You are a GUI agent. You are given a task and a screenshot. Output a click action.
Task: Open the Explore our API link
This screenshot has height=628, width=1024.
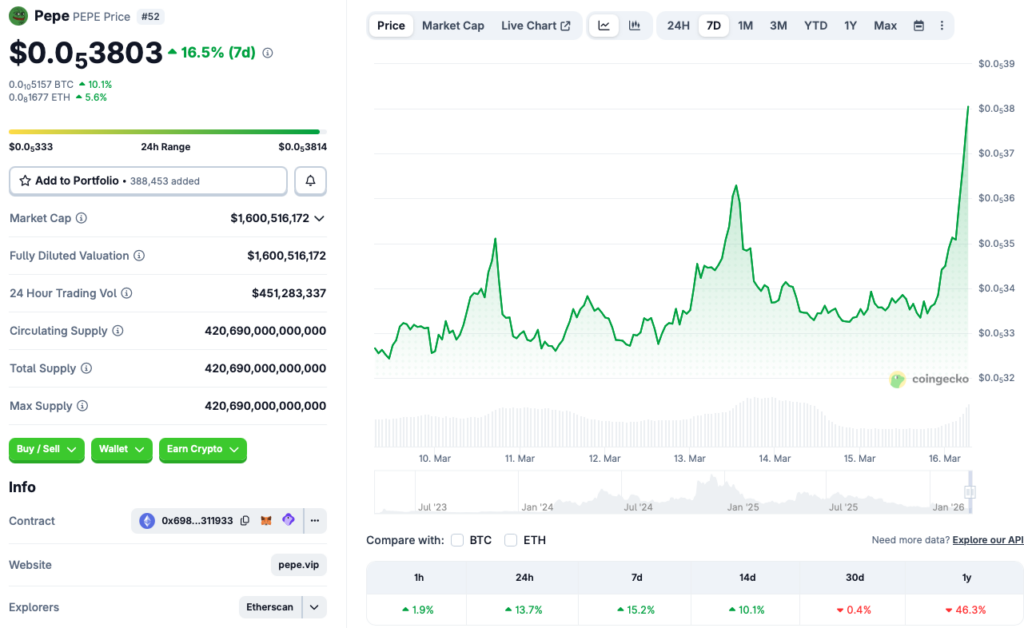(987, 540)
